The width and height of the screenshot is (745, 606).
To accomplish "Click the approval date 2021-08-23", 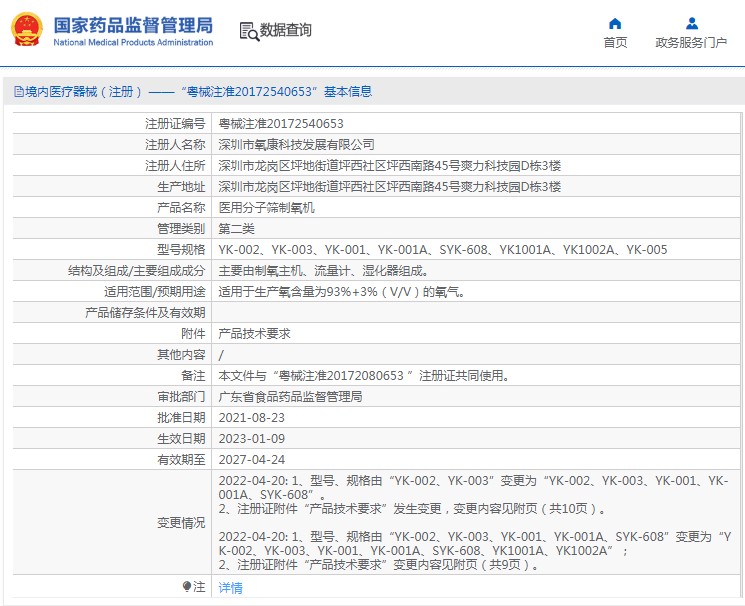I will [x=251, y=418].
